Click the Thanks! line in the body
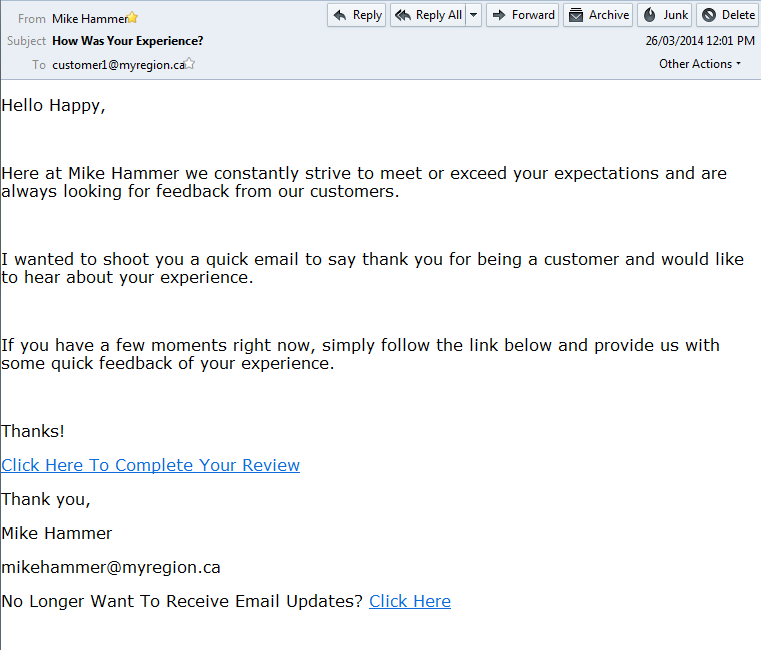 pyautogui.click(x=33, y=431)
